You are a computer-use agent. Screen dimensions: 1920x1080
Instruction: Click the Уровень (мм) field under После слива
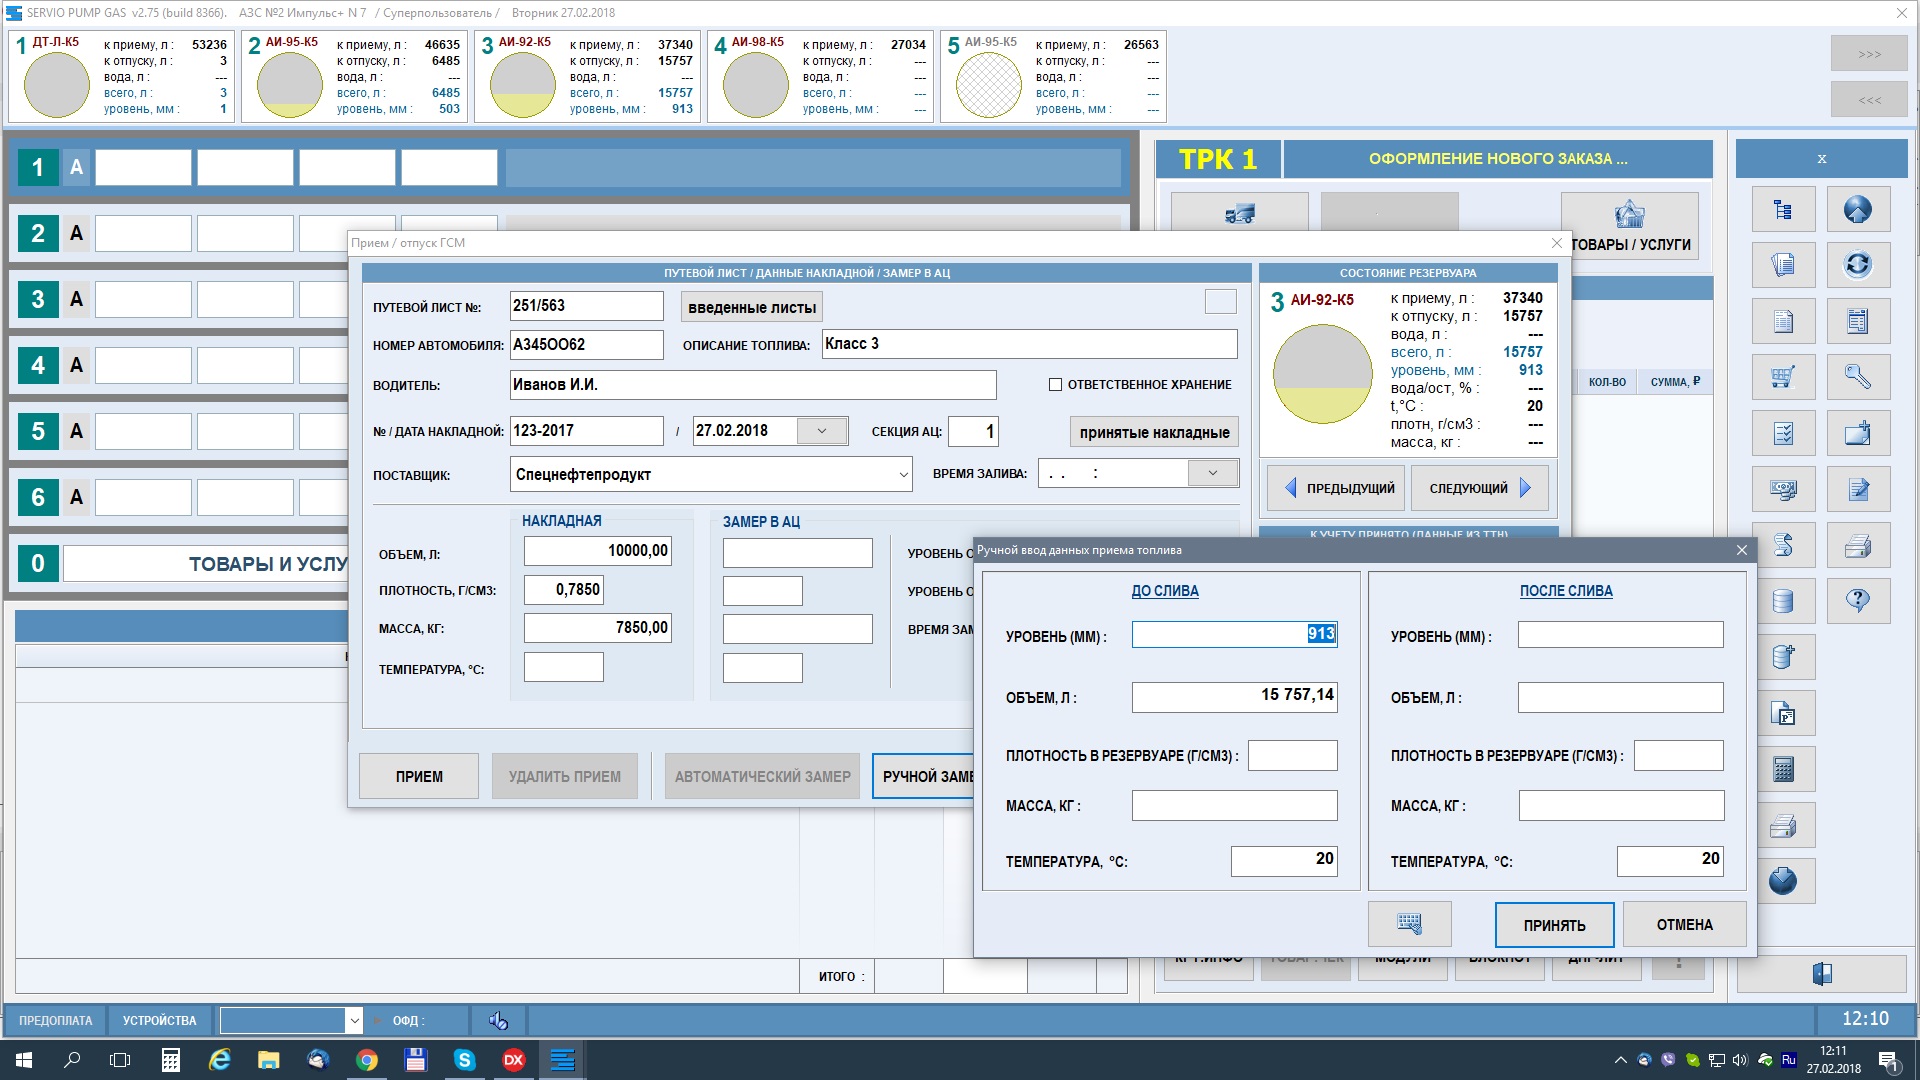click(x=1620, y=635)
